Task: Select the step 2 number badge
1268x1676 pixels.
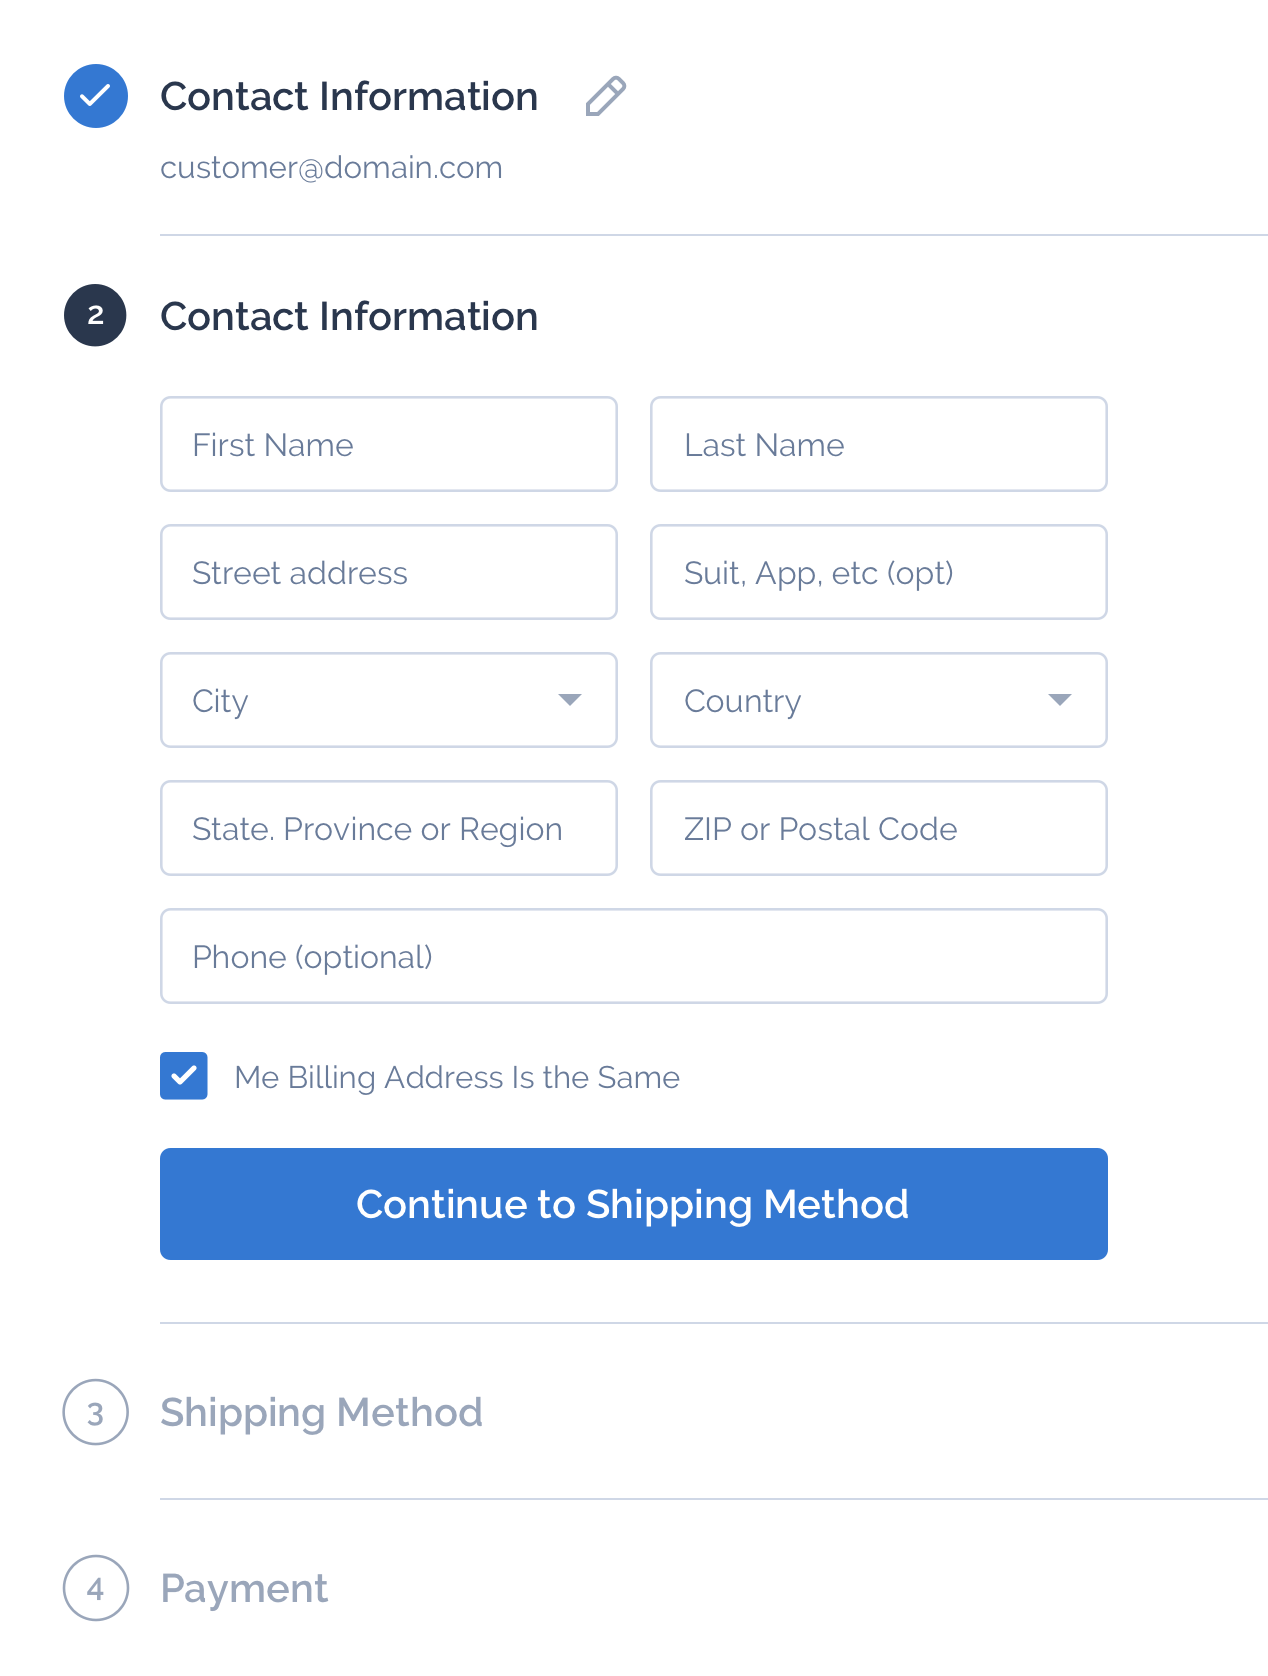Action: [x=95, y=315]
